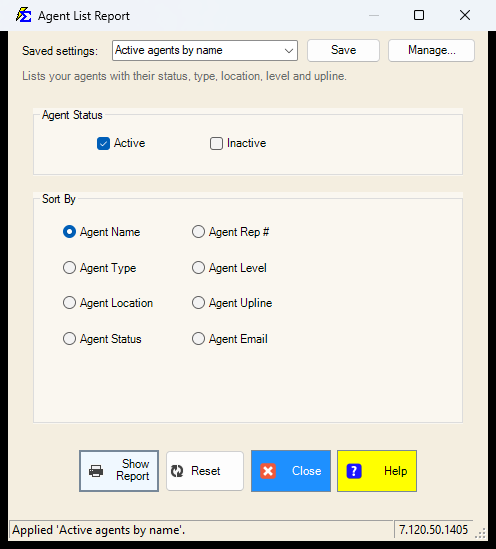This screenshot has height=549, width=496.
Task: Close the window with the title bar X
Action: [x=465, y=15]
